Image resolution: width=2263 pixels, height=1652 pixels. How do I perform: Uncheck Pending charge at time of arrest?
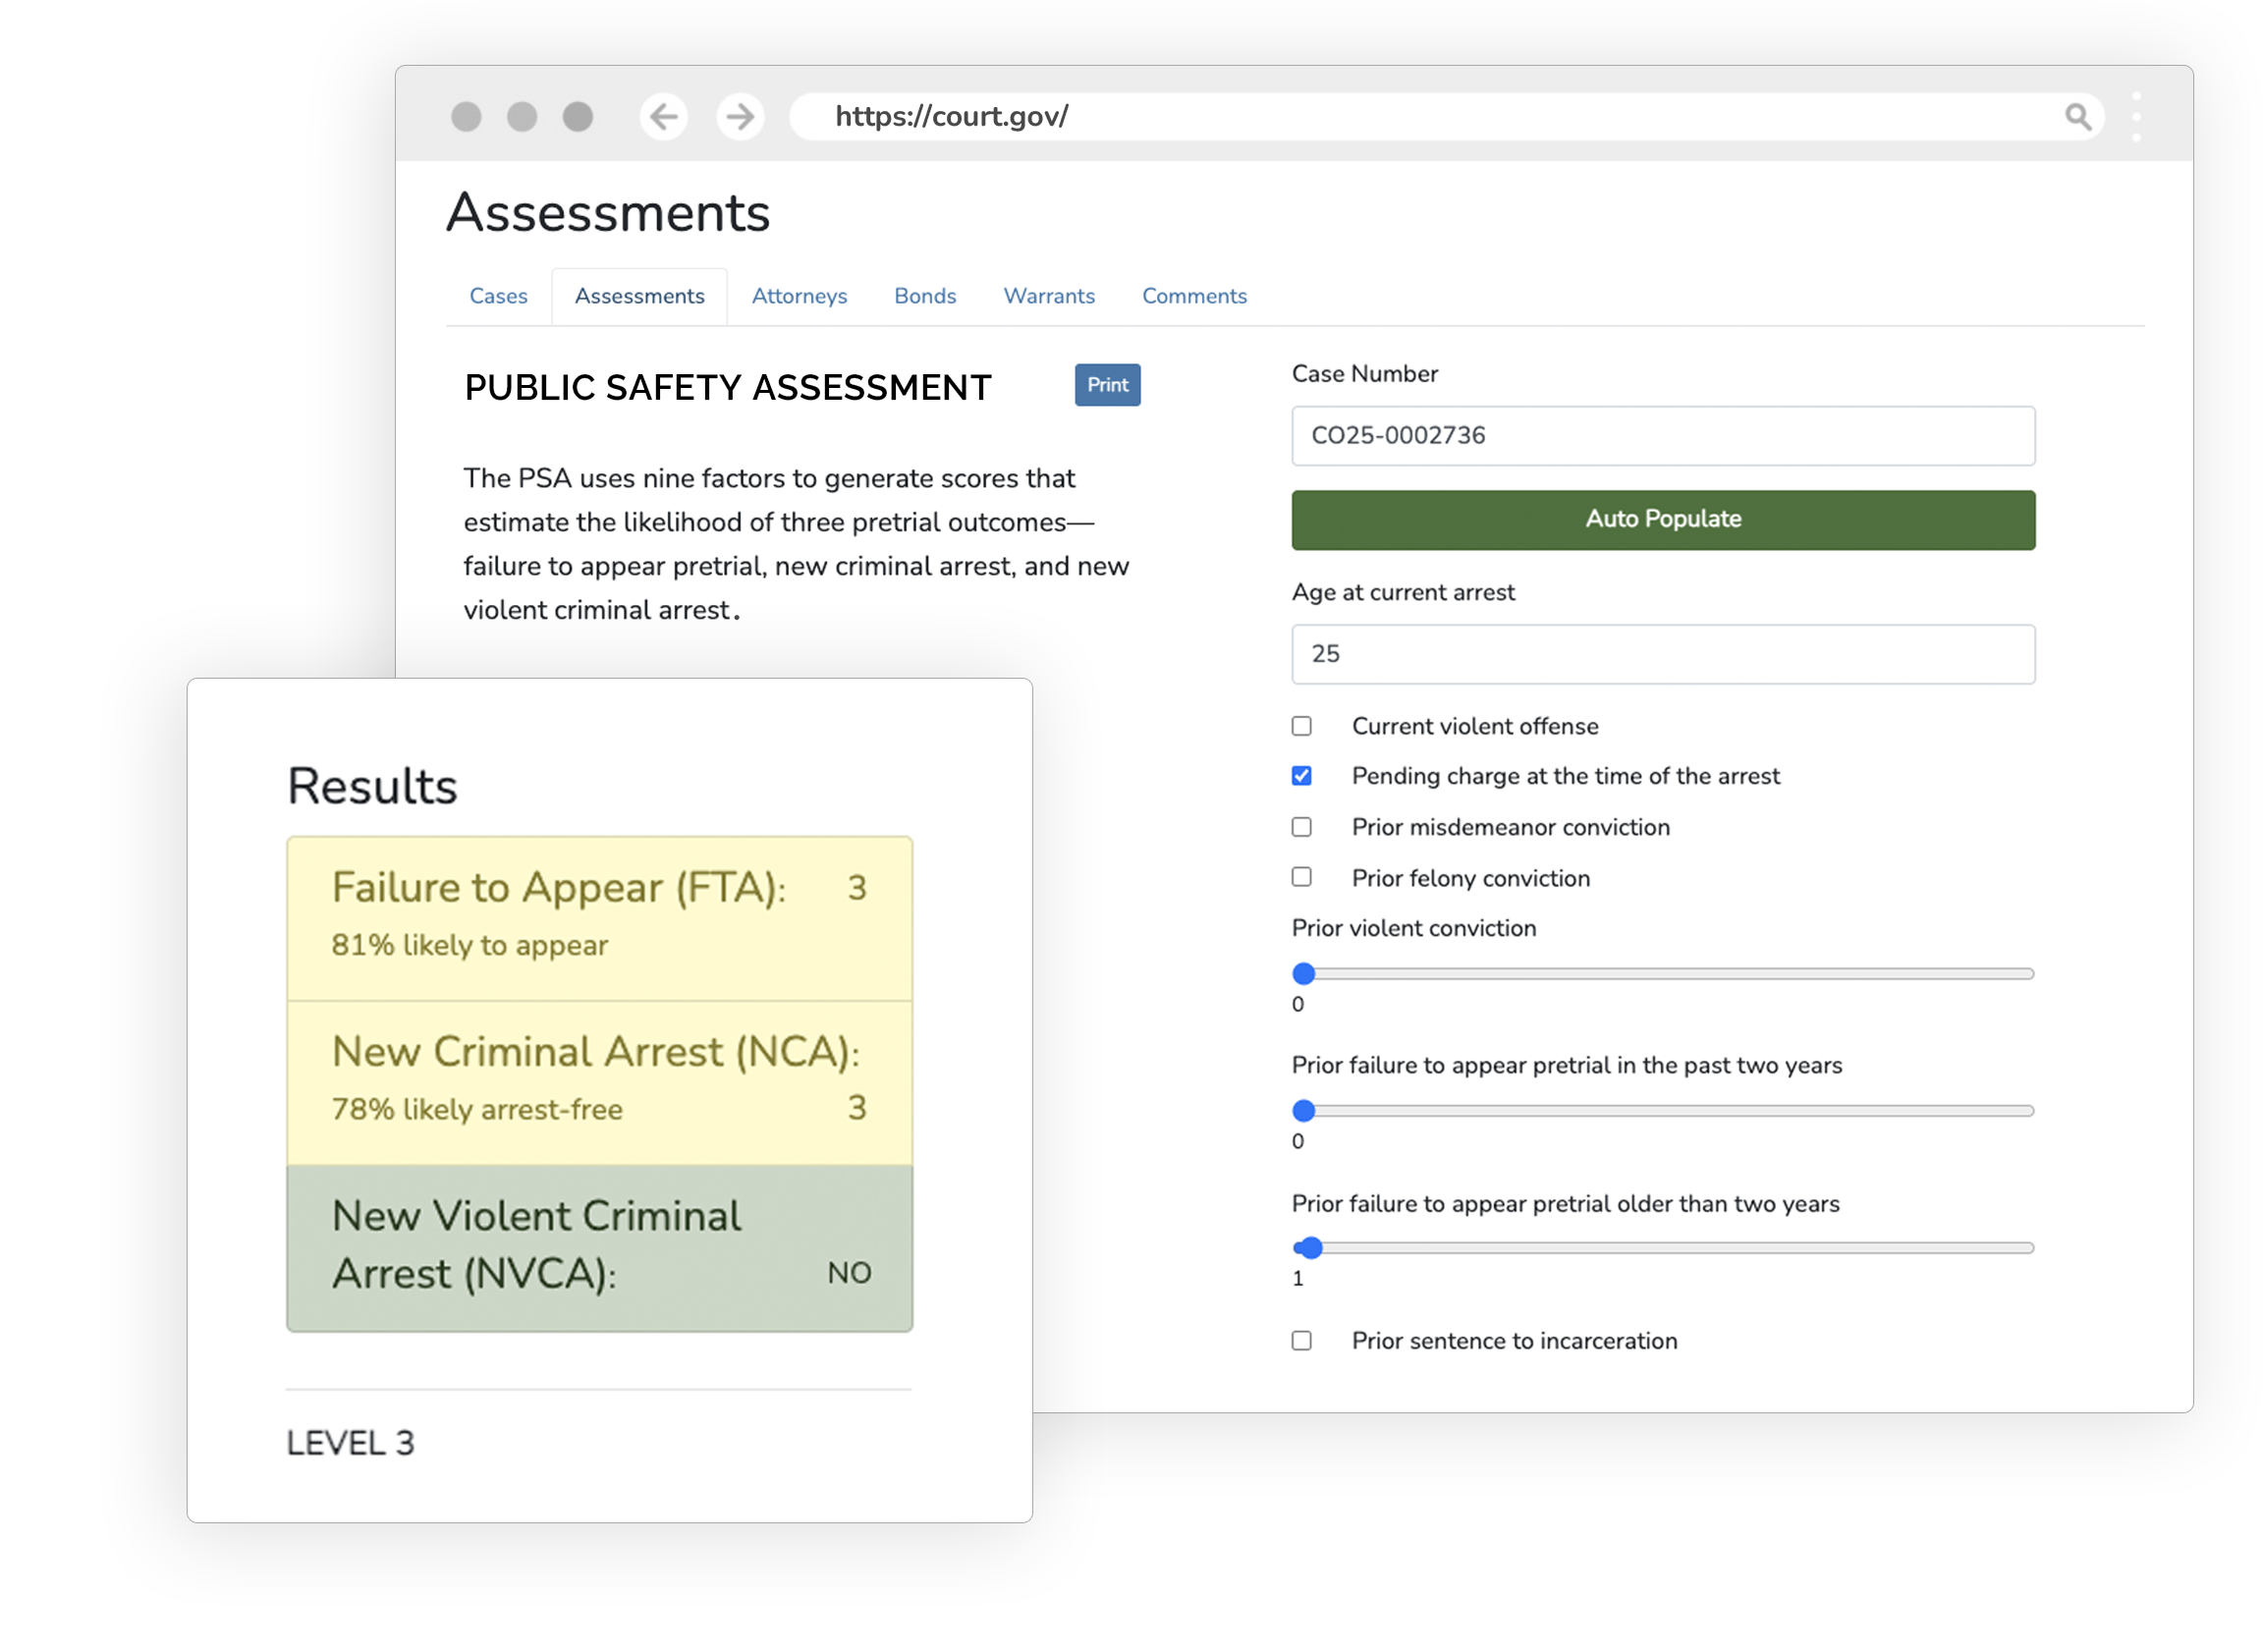[1302, 776]
